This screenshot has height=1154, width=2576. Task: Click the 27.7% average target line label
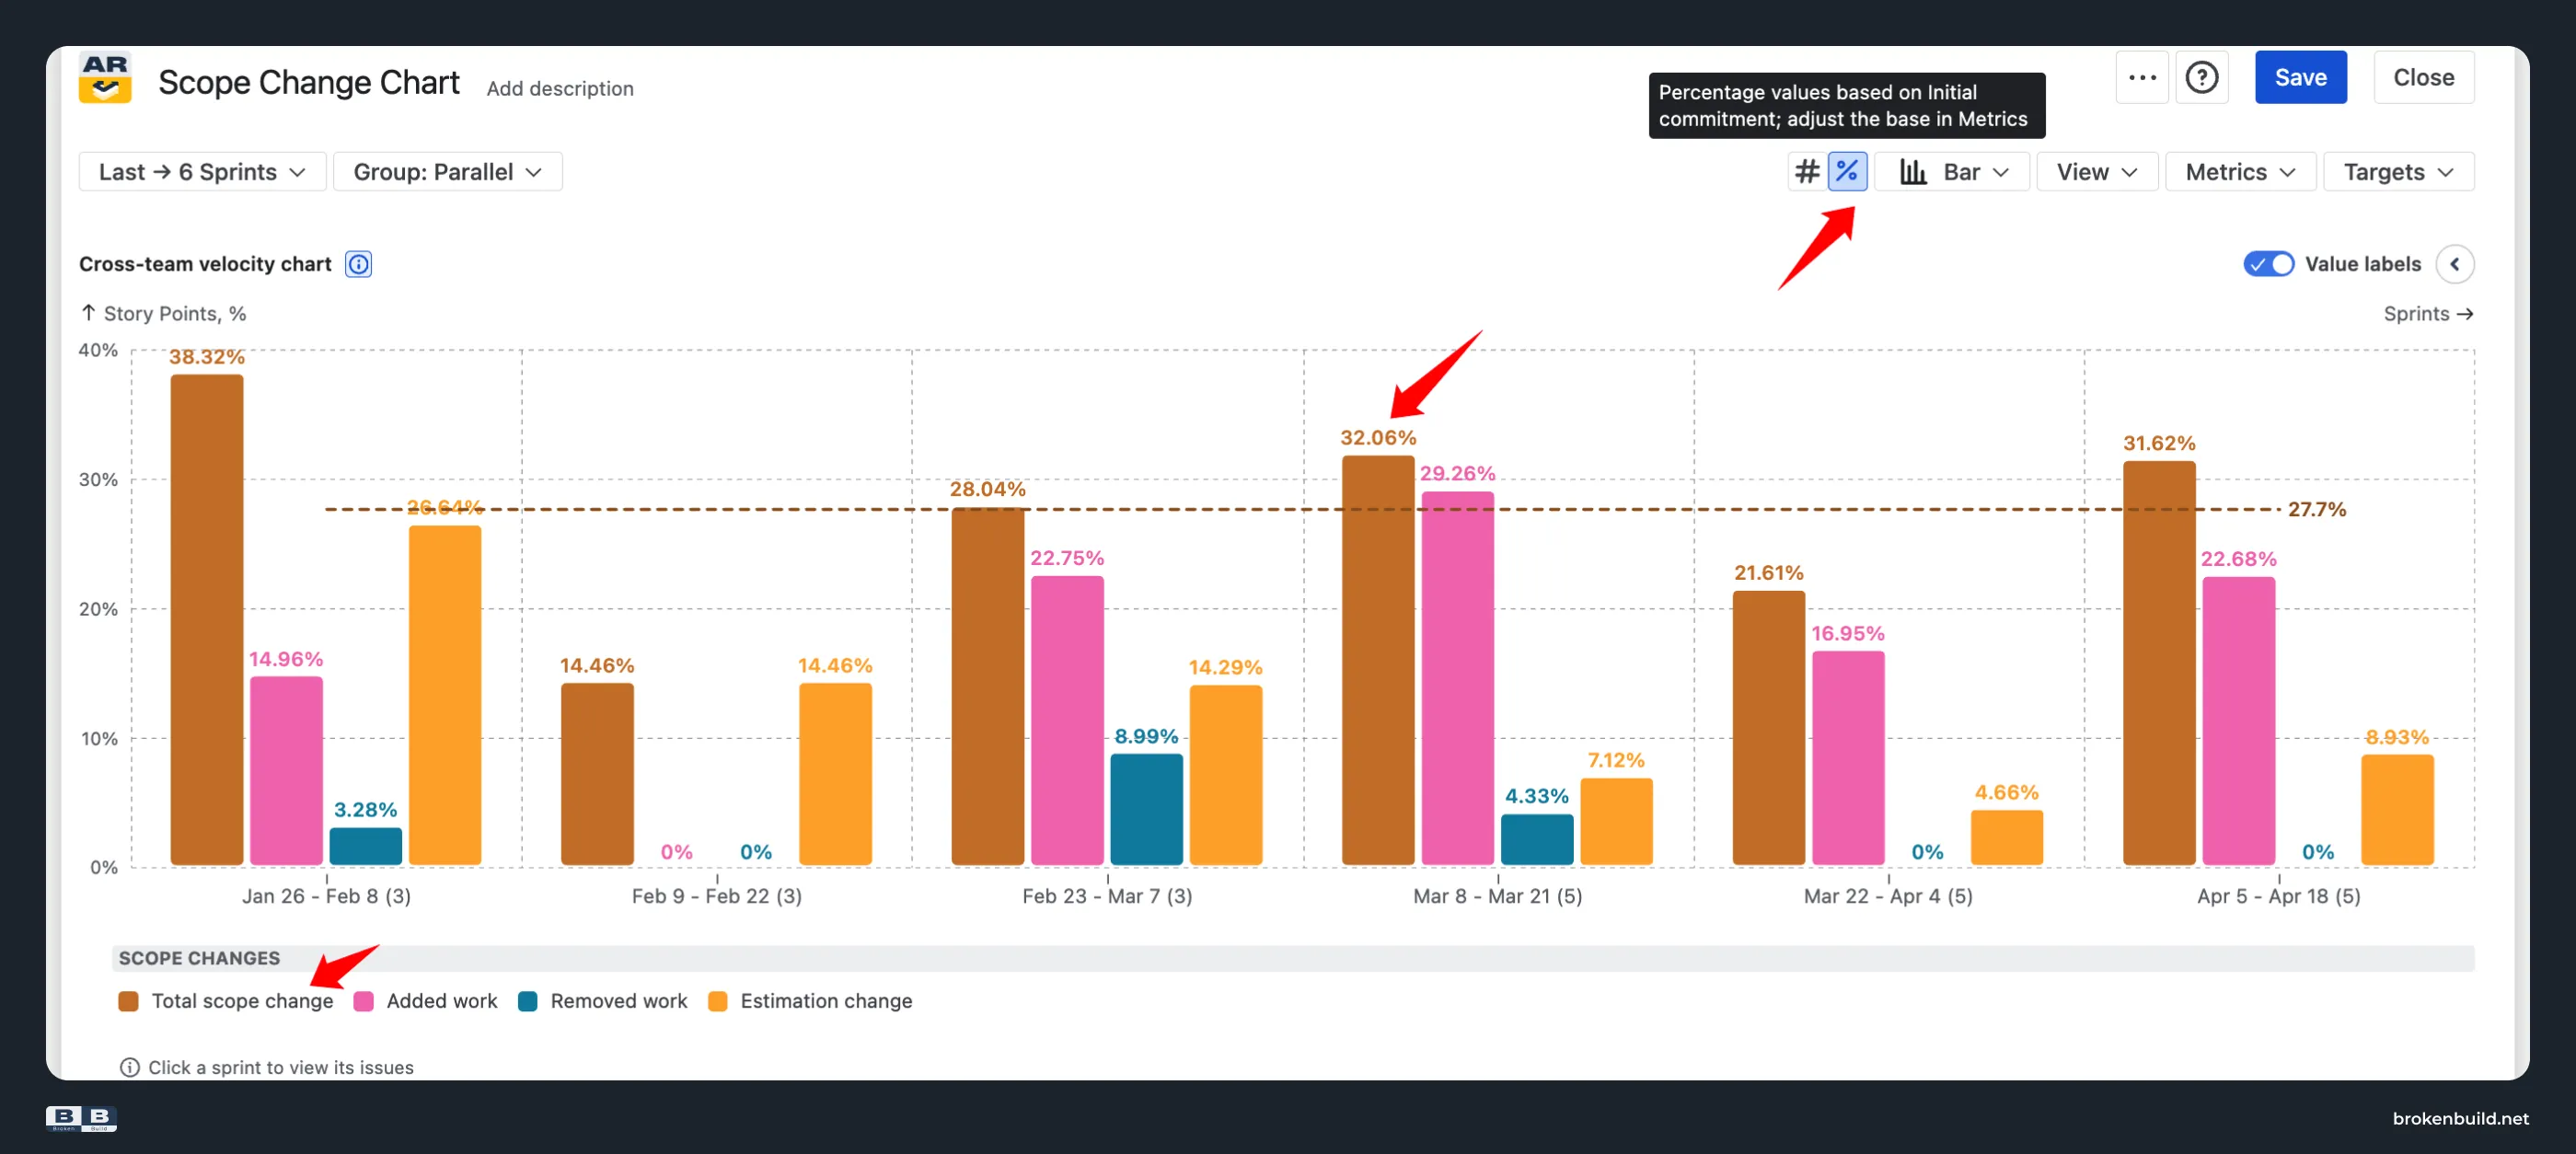(2317, 509)
